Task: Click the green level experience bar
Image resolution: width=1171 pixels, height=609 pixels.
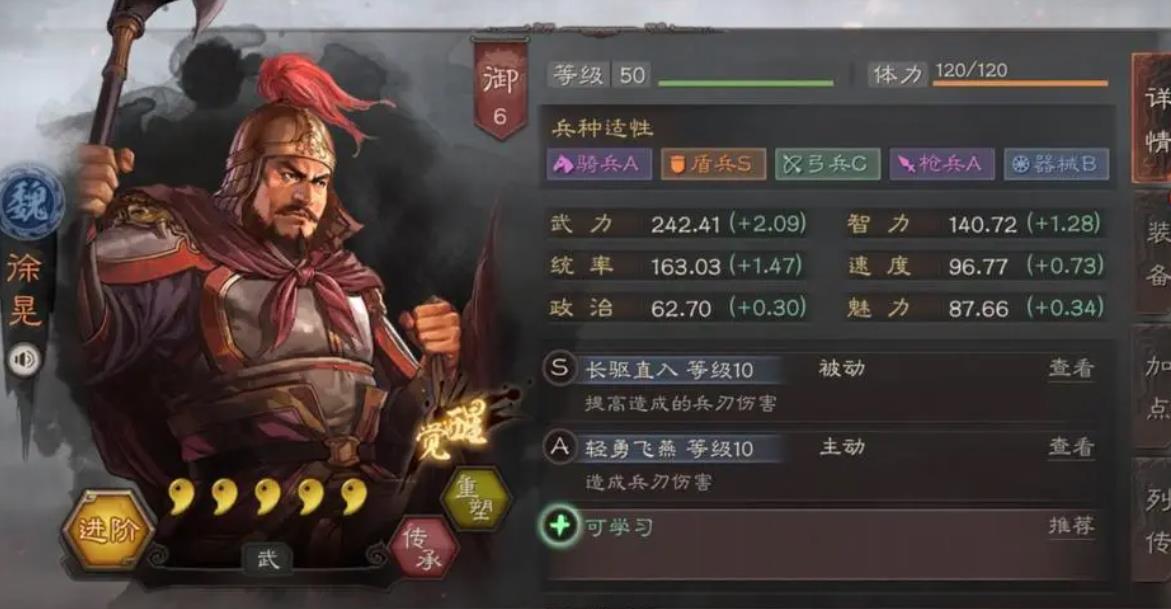Action: tap(745, 83)
